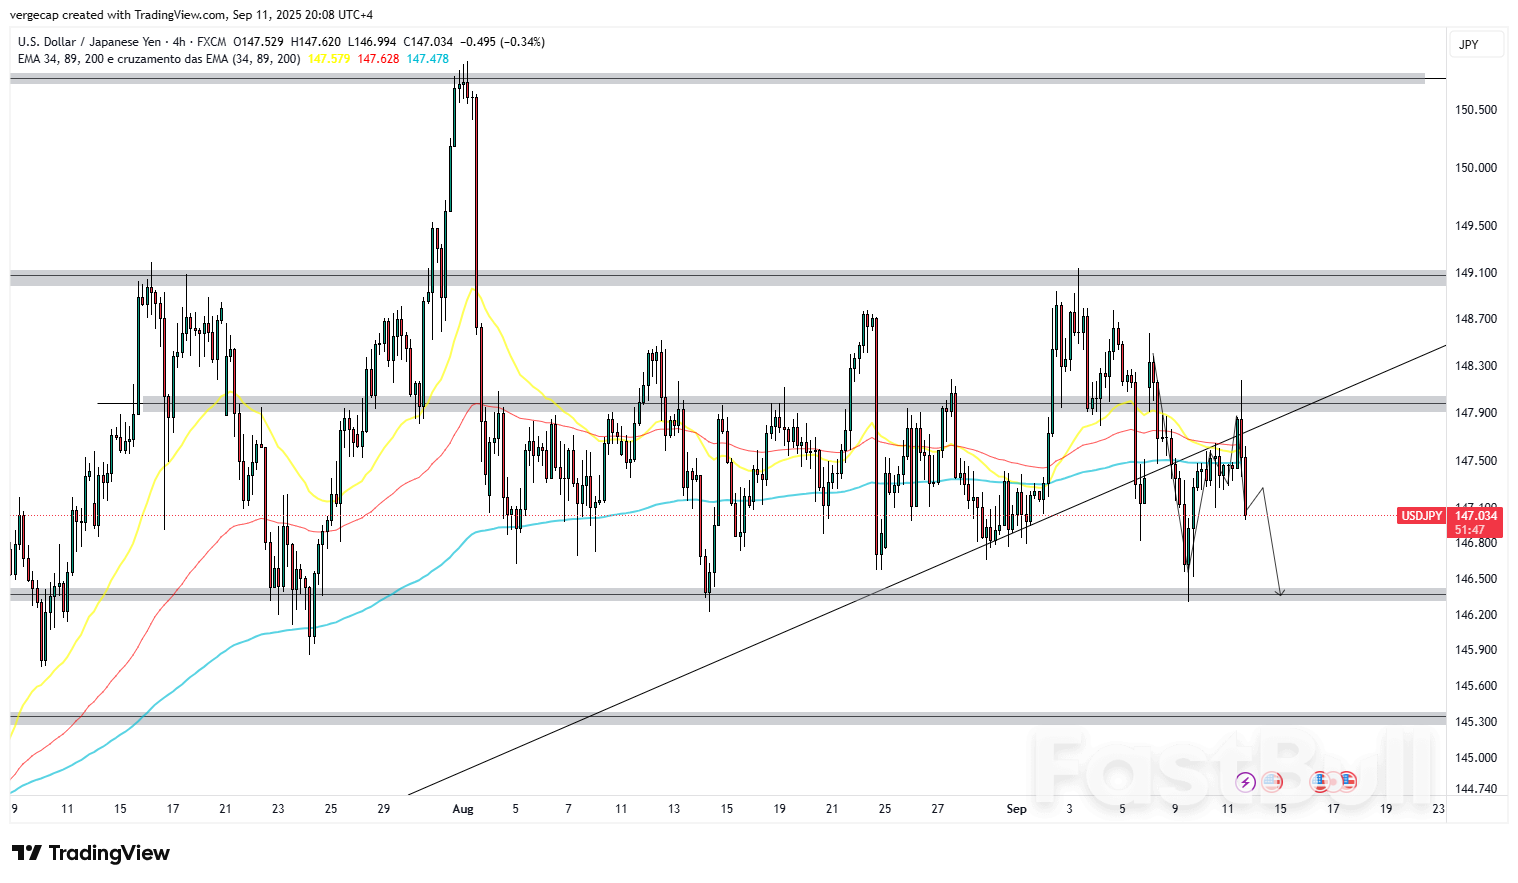Click the 145.300 price scale label
The height and width of the screenshot is (883, 1518).
coord(1476,722)
